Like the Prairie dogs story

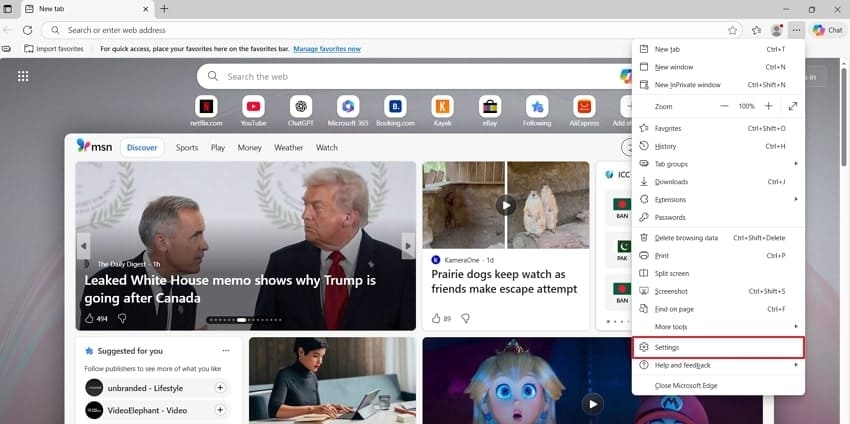click(x=436, y=319)
